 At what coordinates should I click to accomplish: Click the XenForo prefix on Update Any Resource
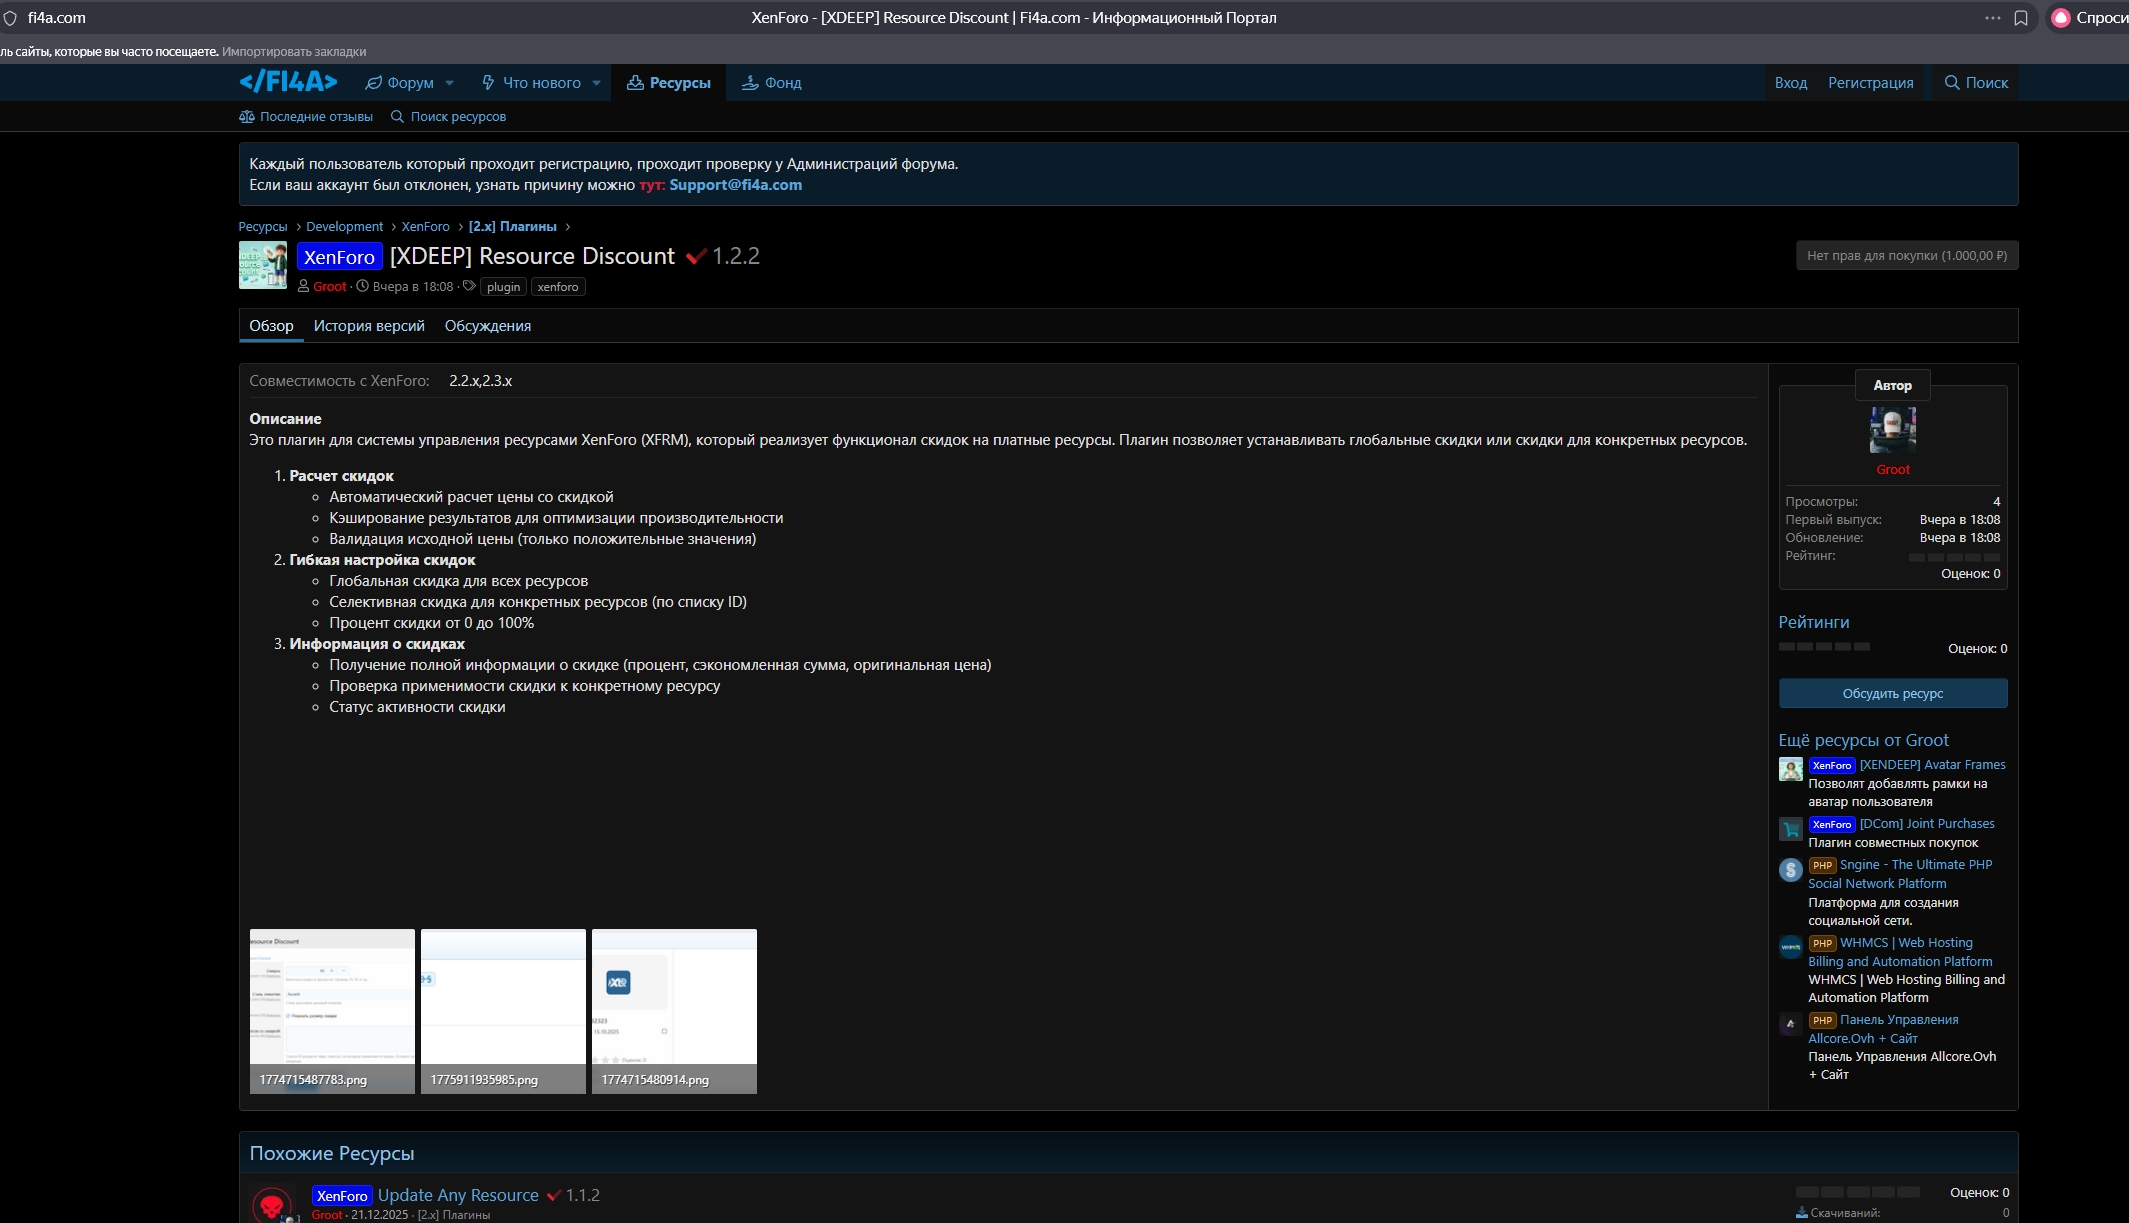(342, 1196)
